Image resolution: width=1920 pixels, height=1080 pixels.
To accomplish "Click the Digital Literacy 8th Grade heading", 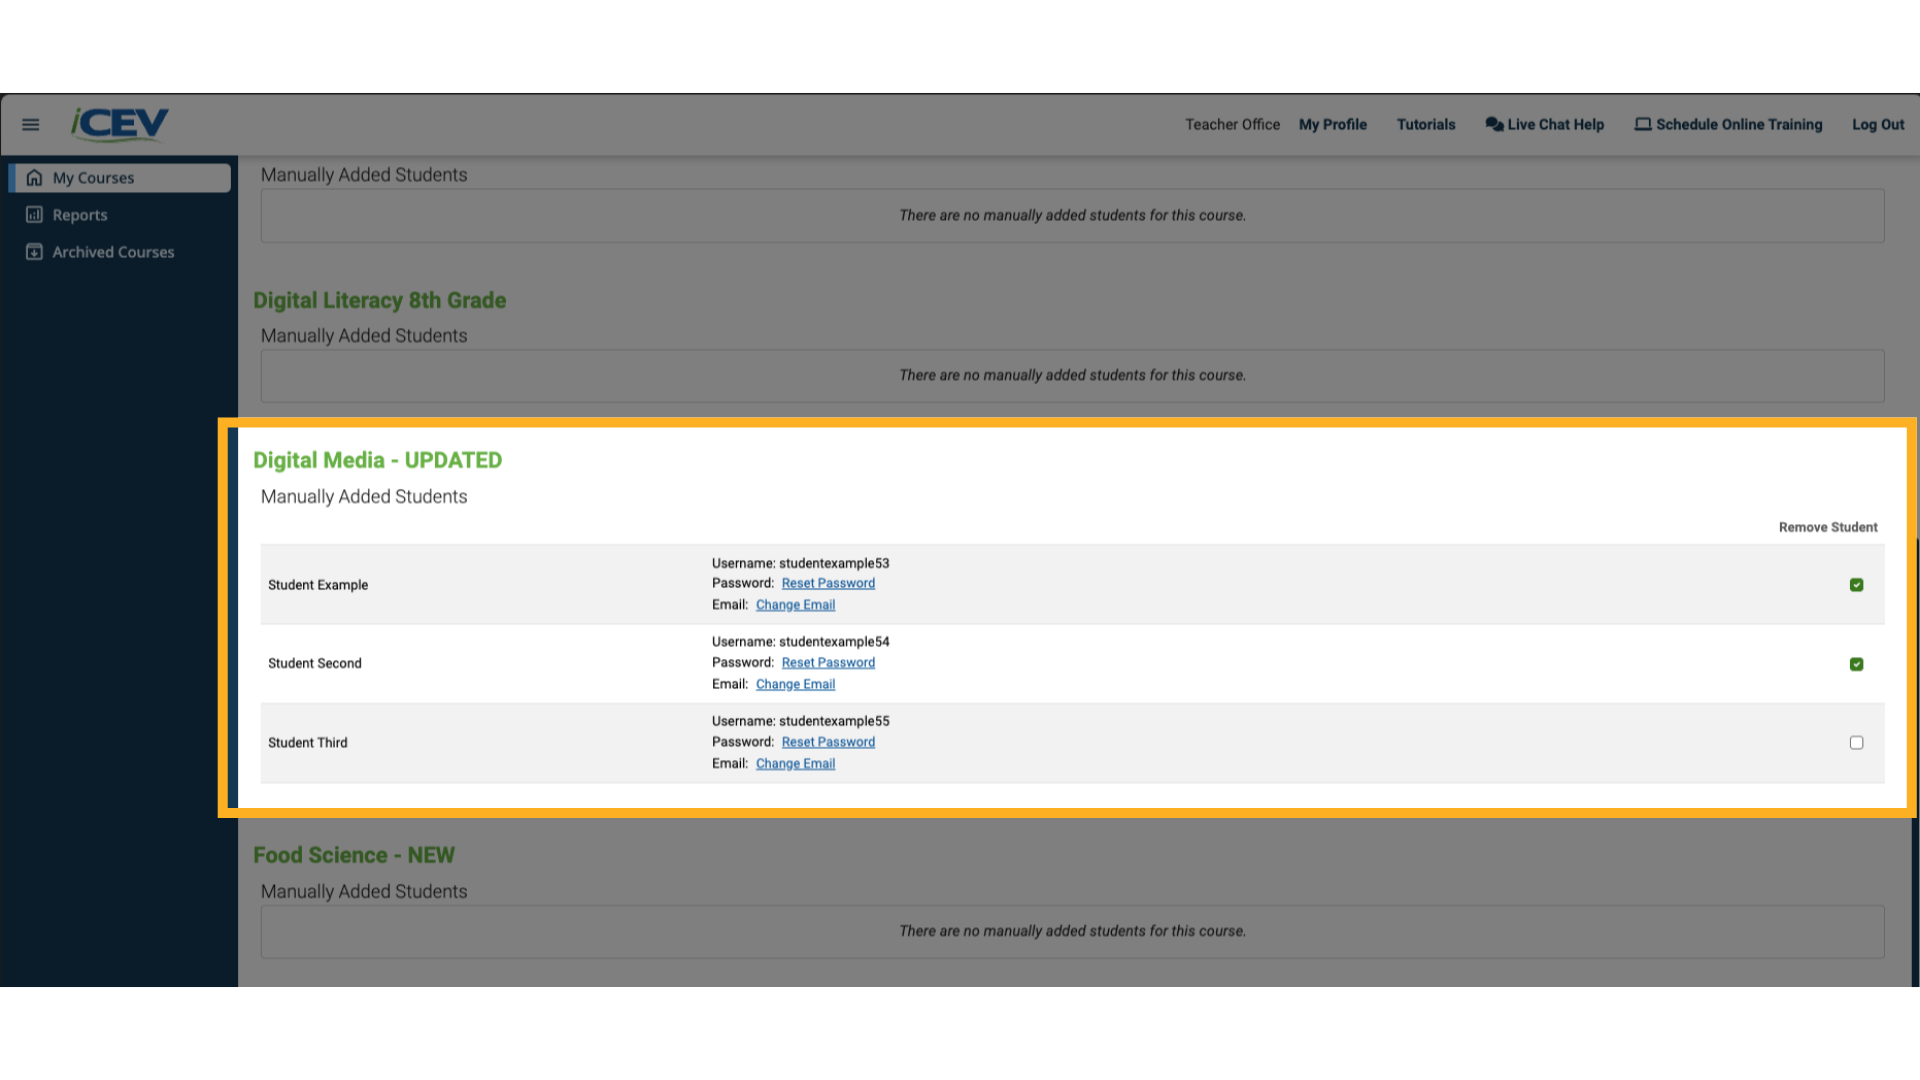I will coord(380,300).
